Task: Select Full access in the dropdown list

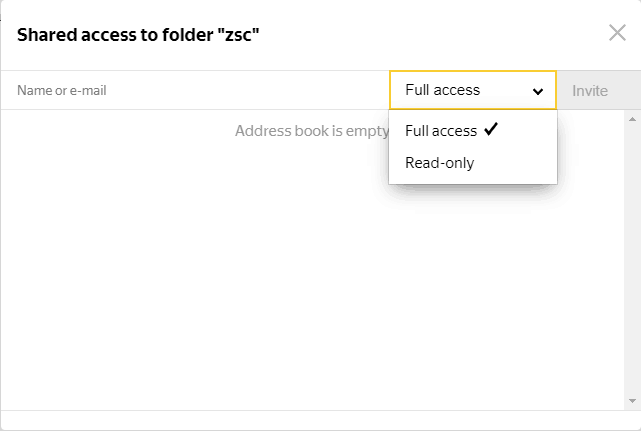Action: [x=441, y=131]
